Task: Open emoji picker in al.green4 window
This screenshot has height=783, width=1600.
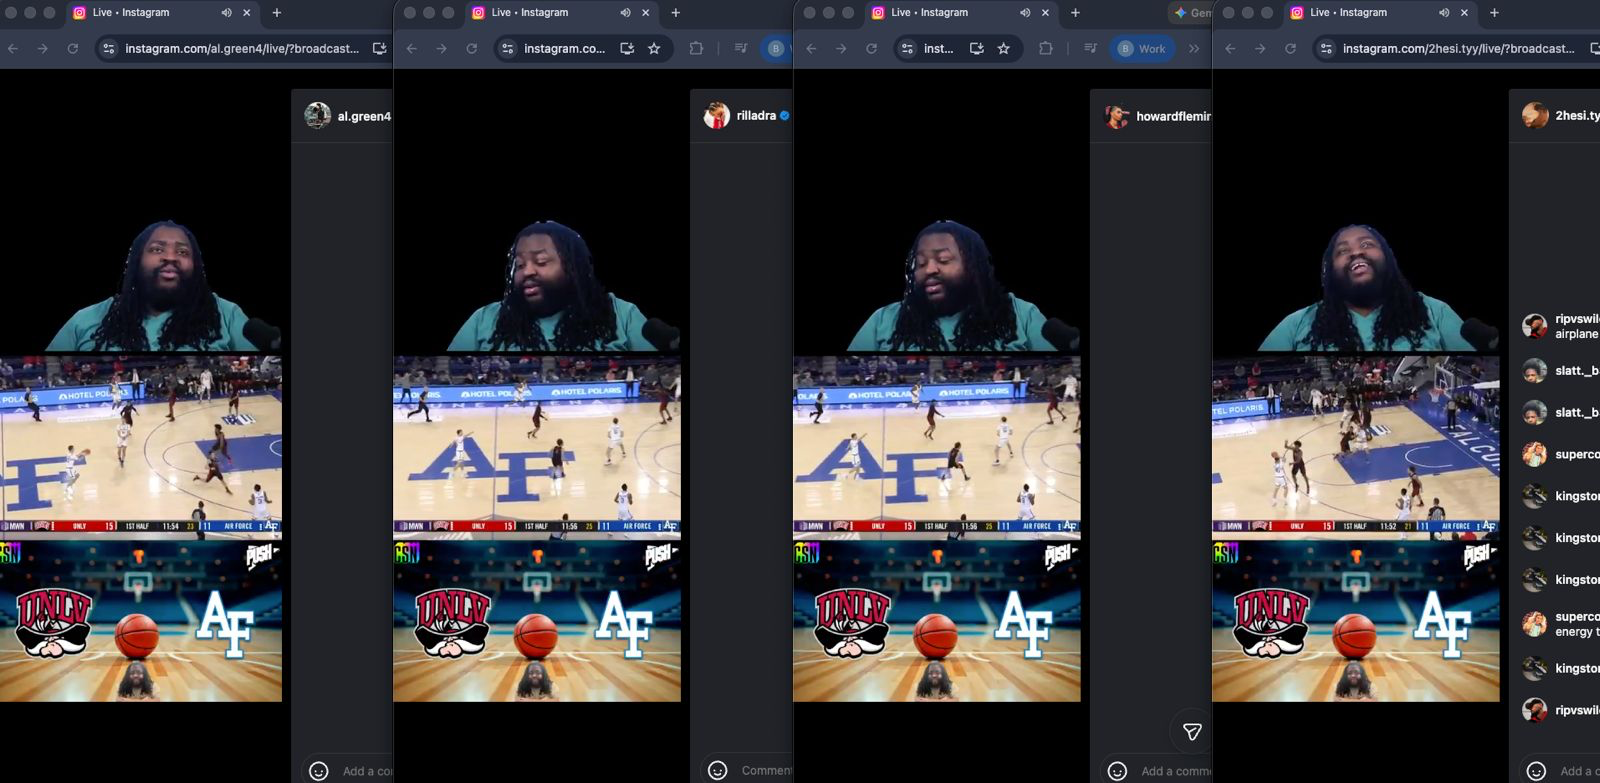Action: tap(319, 771)
